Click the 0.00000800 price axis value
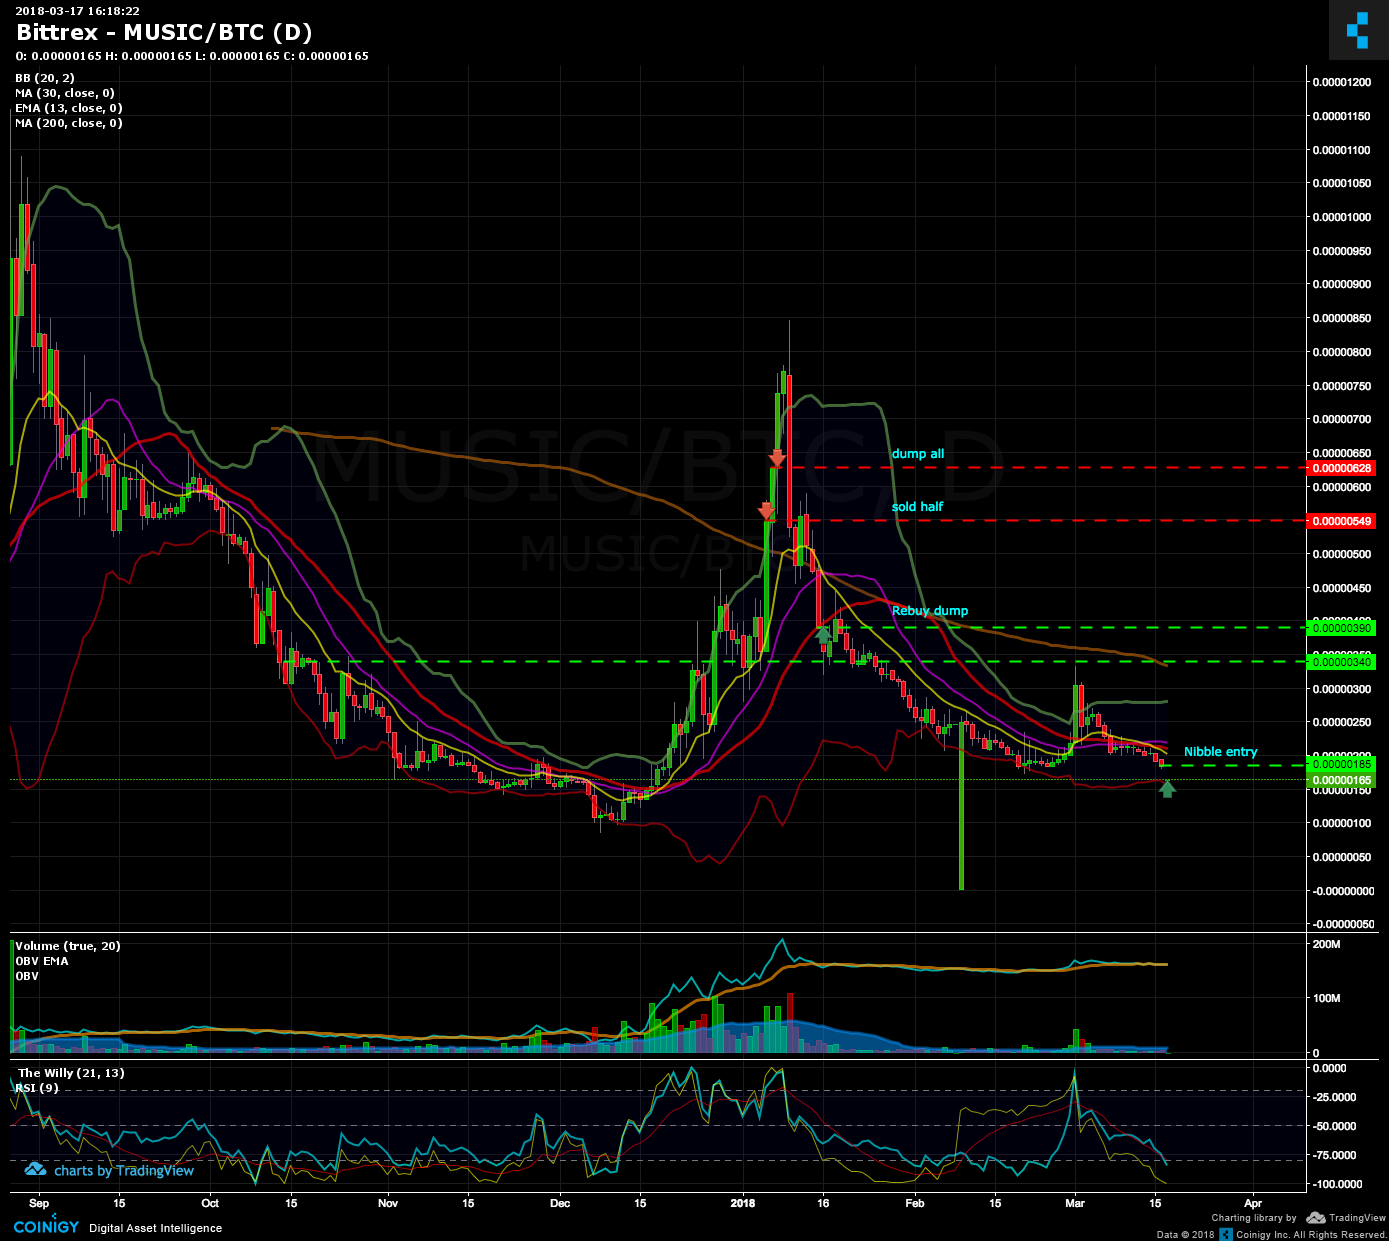This screenshot has height=1241, width=1389. click(x=1342, y=352)
